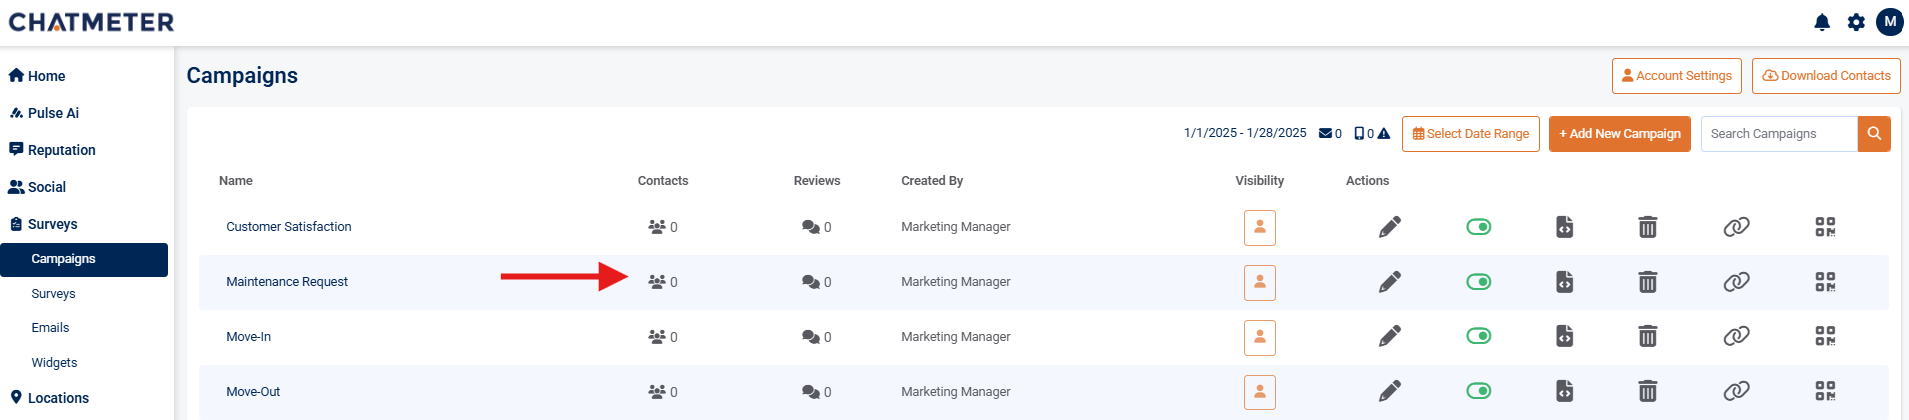The height and width of the screenshot is (420, 1909).
Task: Delete the Maintenance Request campaign via trash icon
Action: tap(1647, 282)
